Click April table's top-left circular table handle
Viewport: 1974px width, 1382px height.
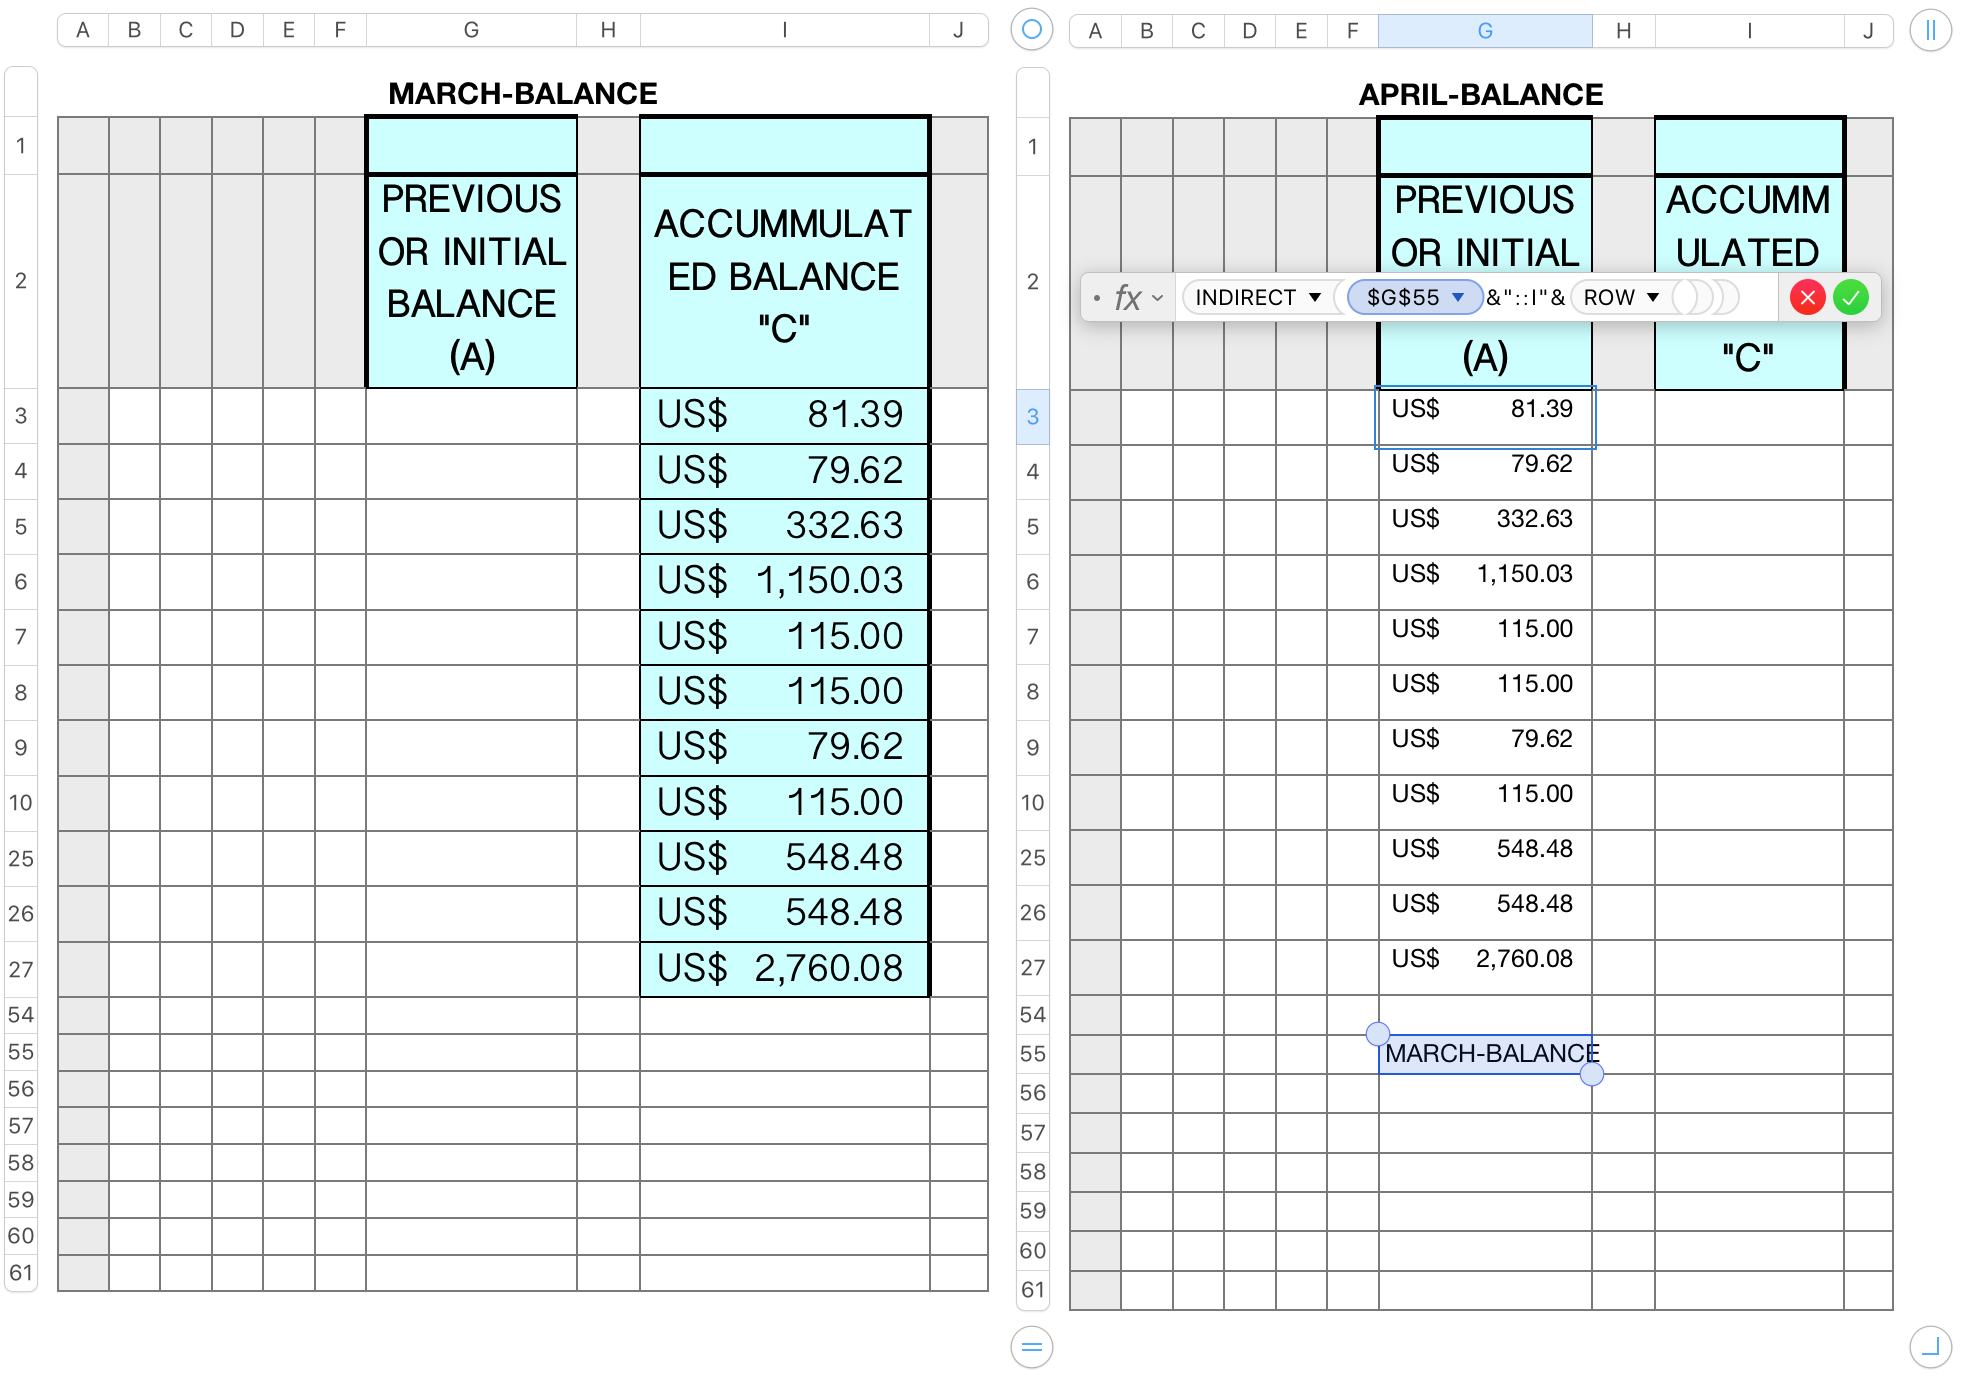[1032, 30]
